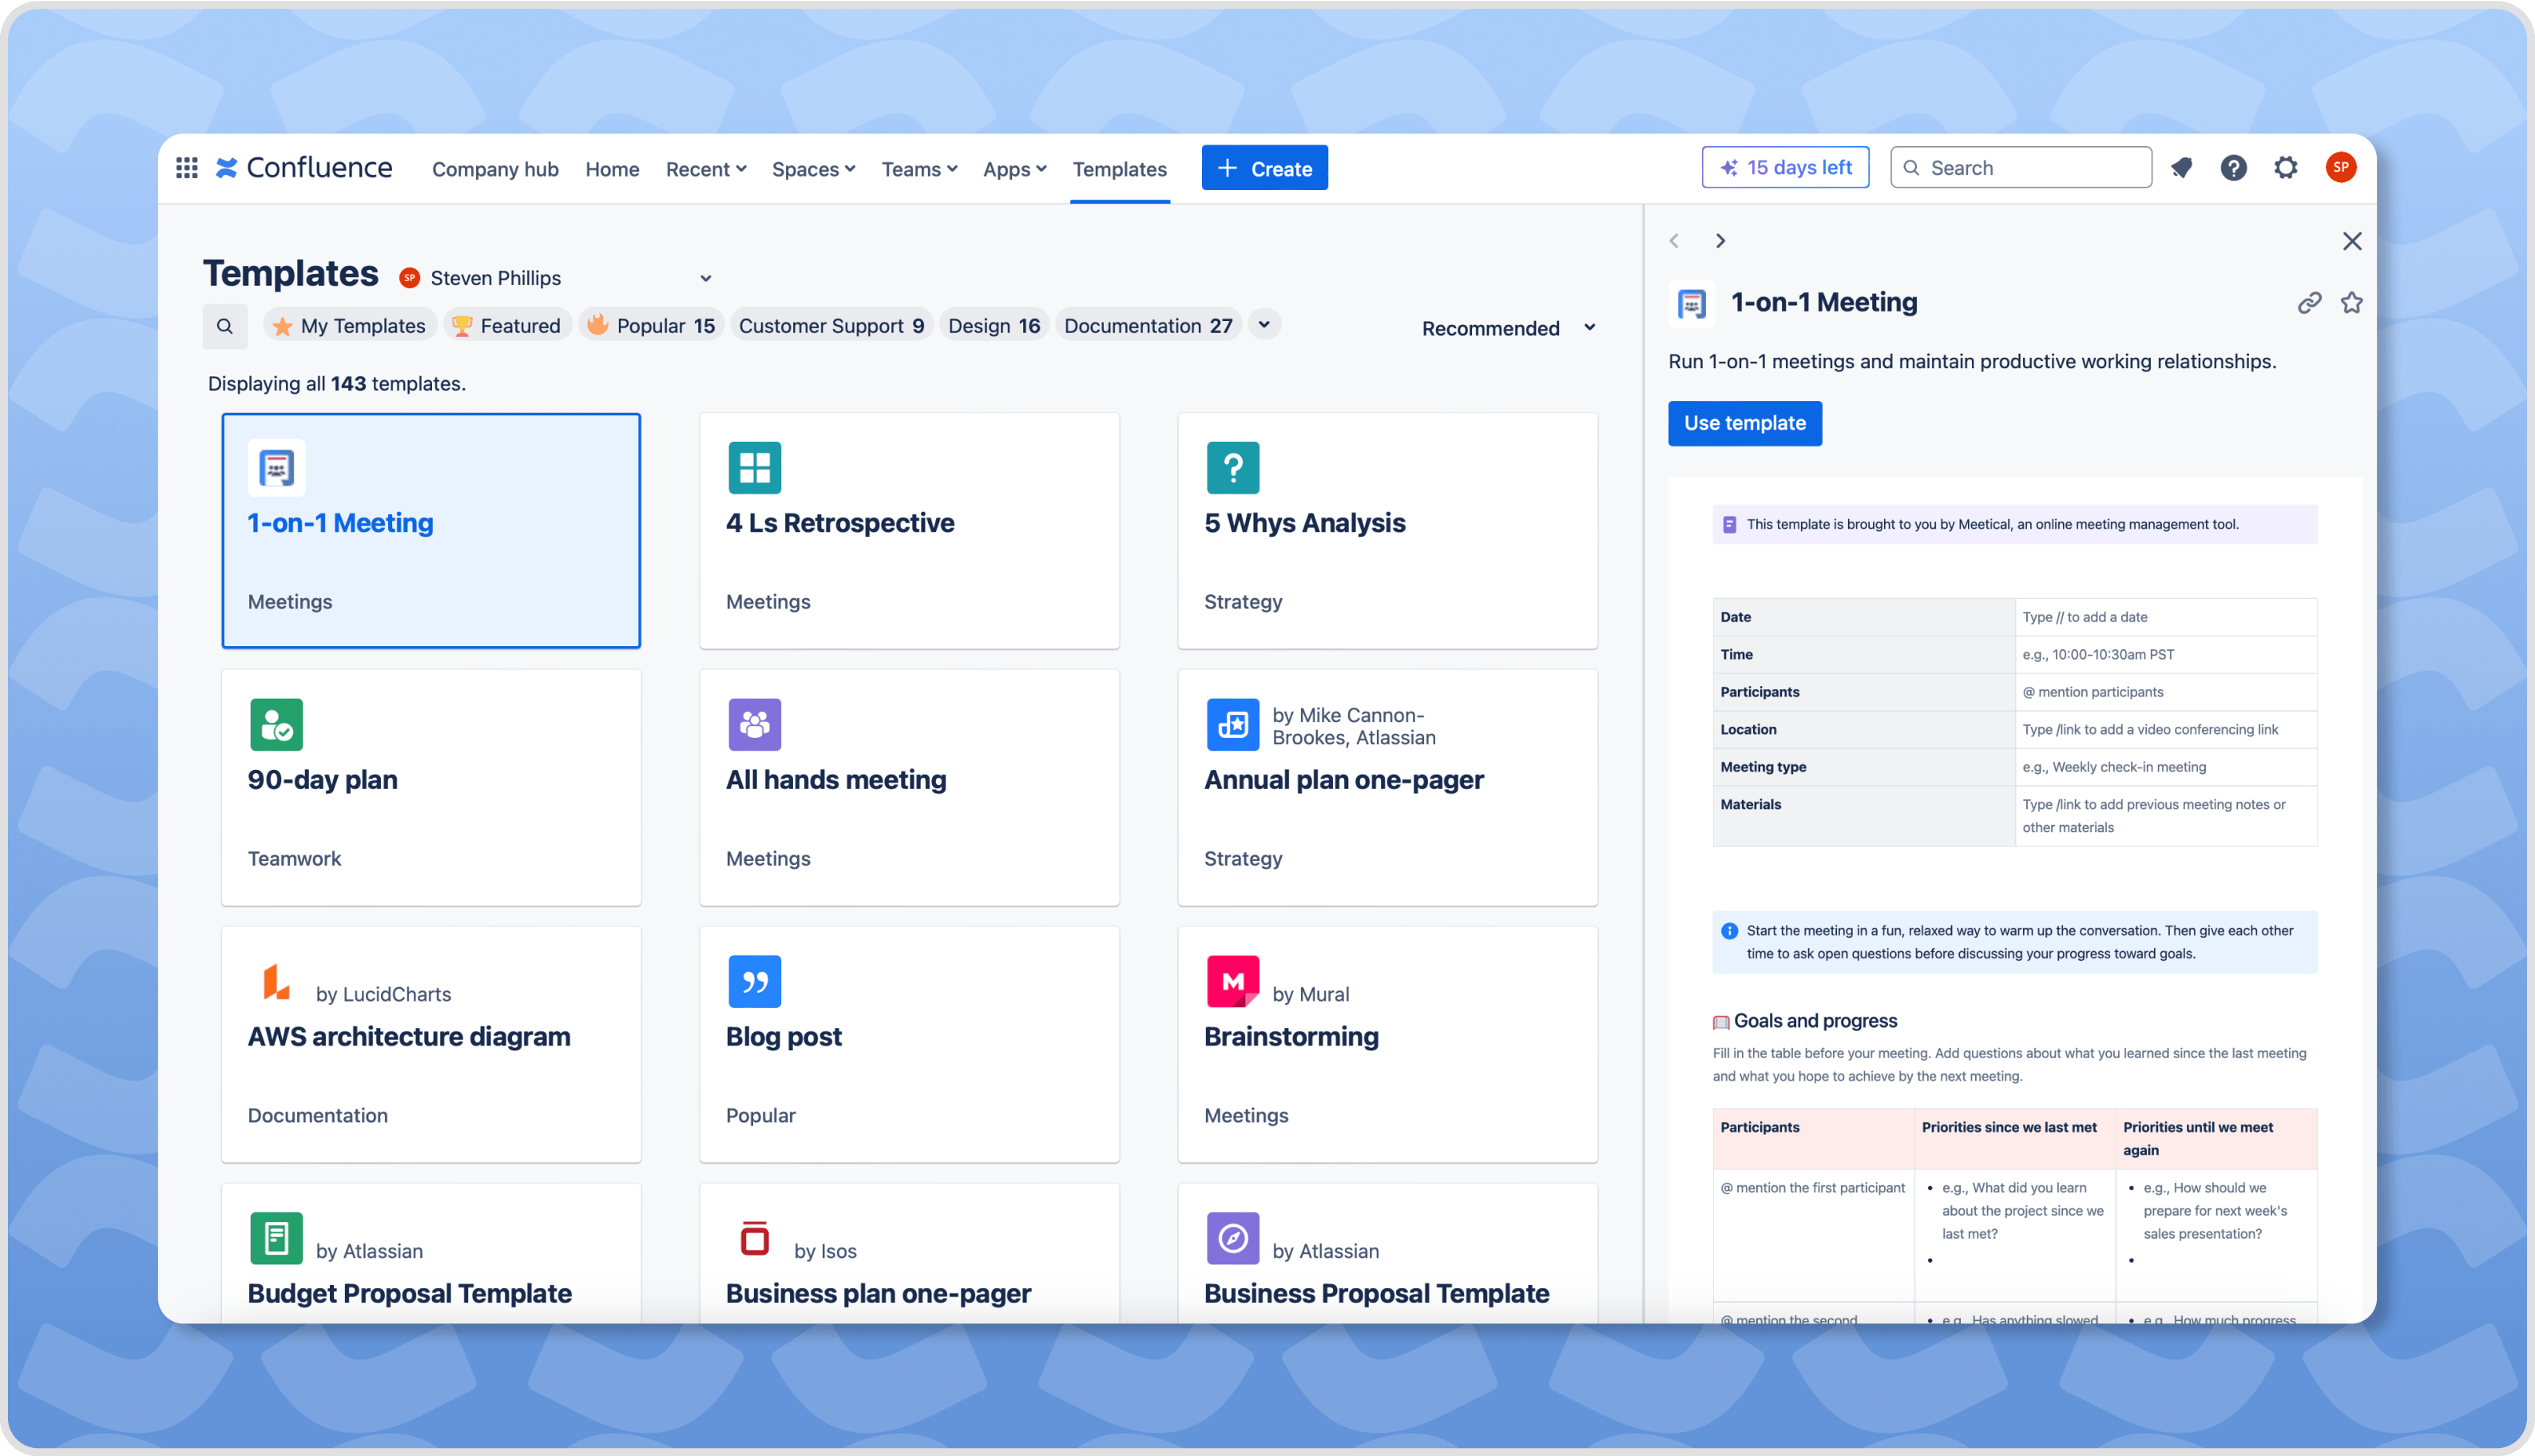This screenshot has width=2535, height=1456.
Task: Click the 5 Whys Analysis template icon
Action: tap(1232, 466)
